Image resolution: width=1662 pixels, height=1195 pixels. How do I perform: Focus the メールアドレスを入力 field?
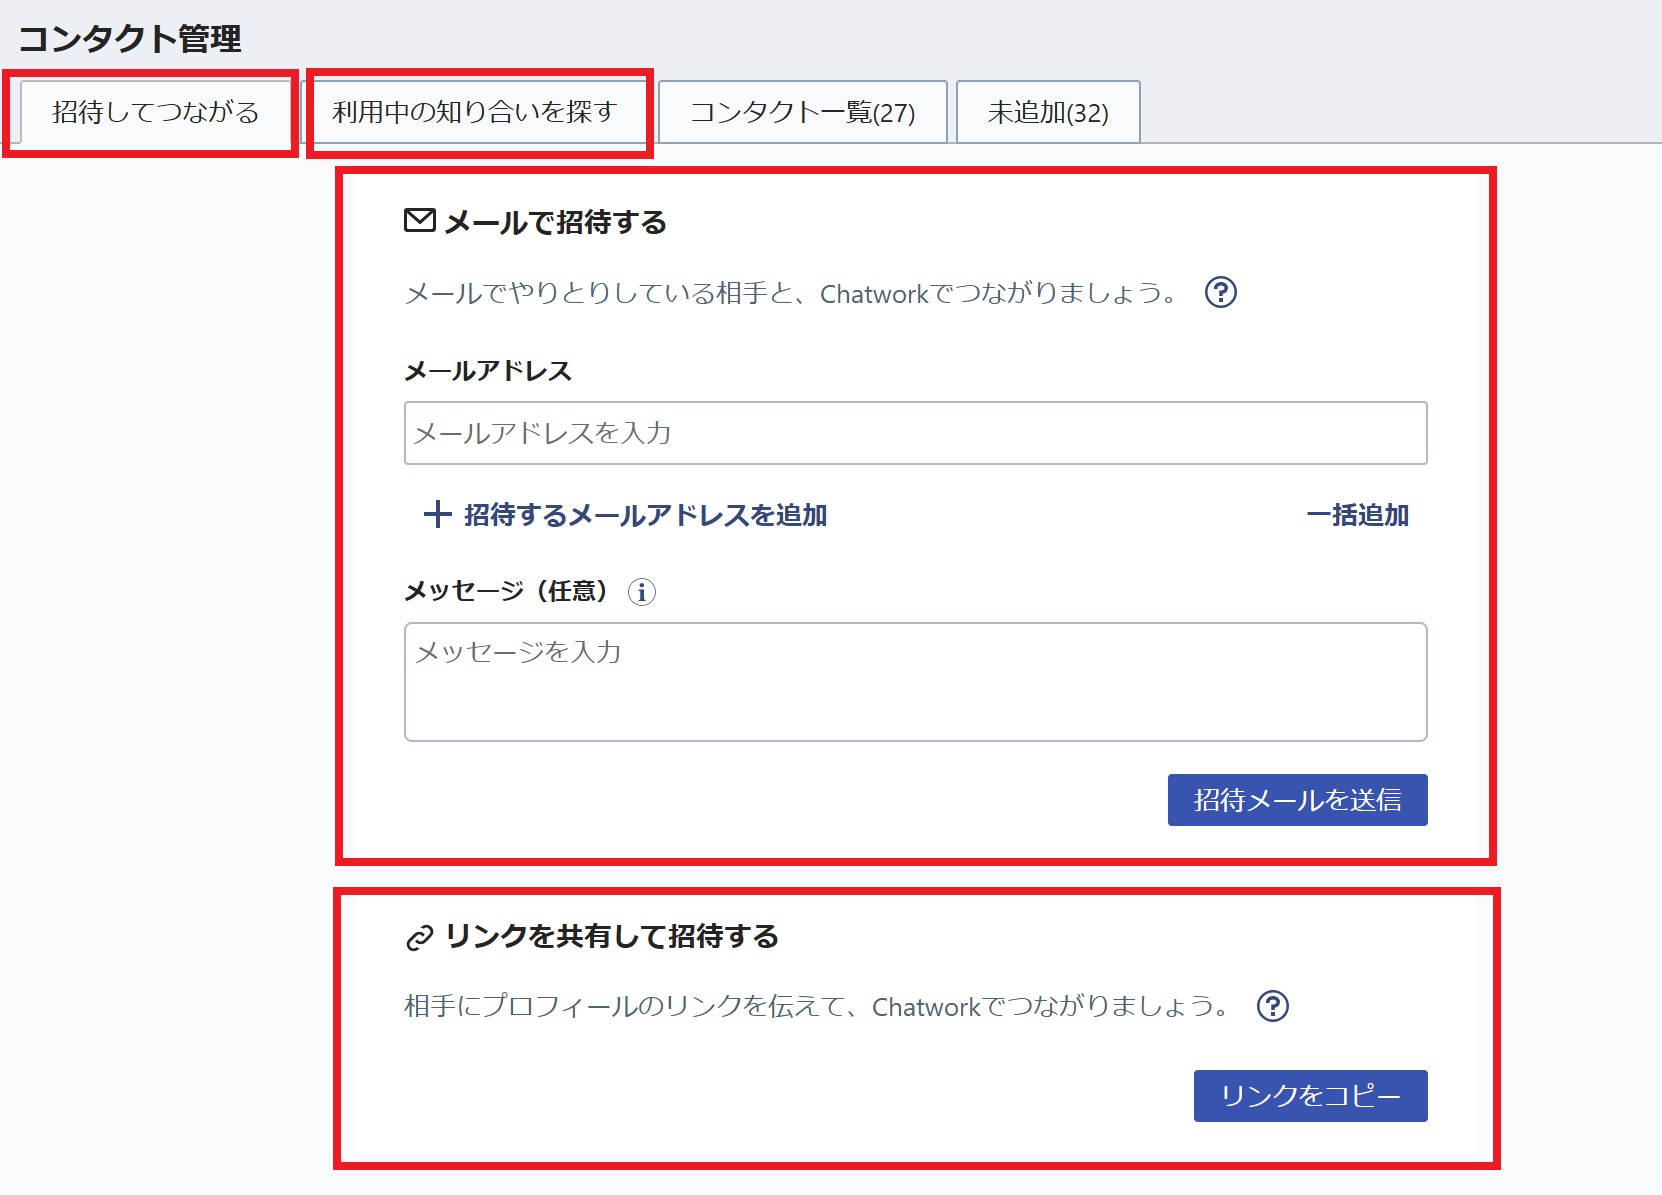point(915,433)
